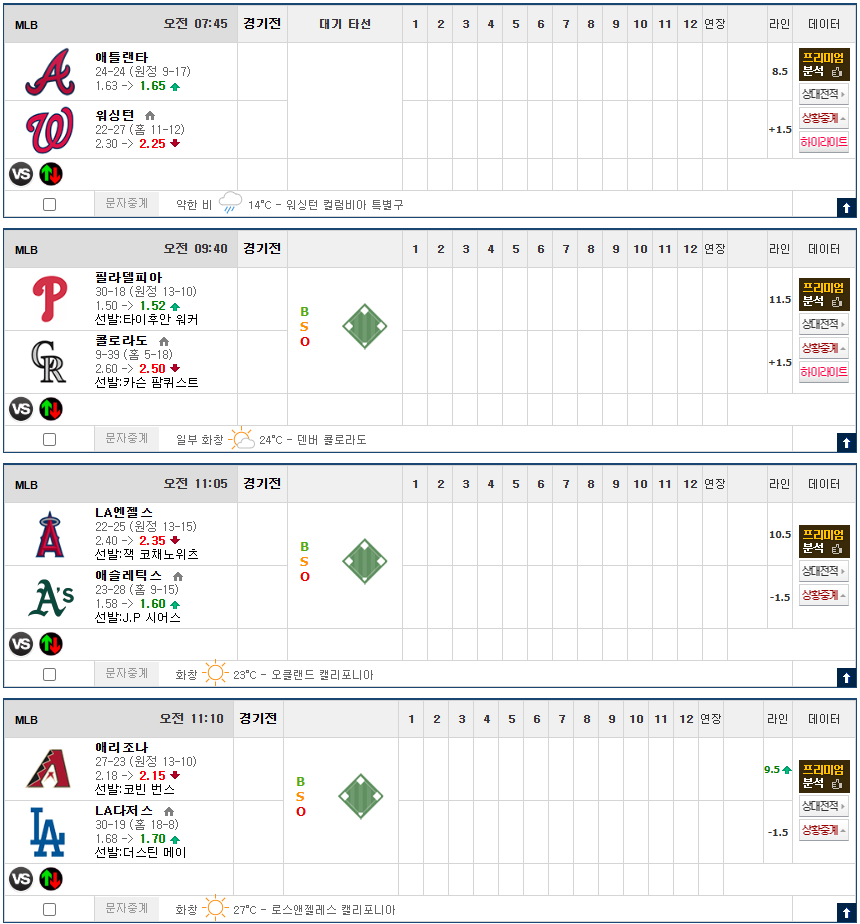The image size is (860, 924).
Task: Click the 필라델피아 team name
Action: [x=129, y=277]
